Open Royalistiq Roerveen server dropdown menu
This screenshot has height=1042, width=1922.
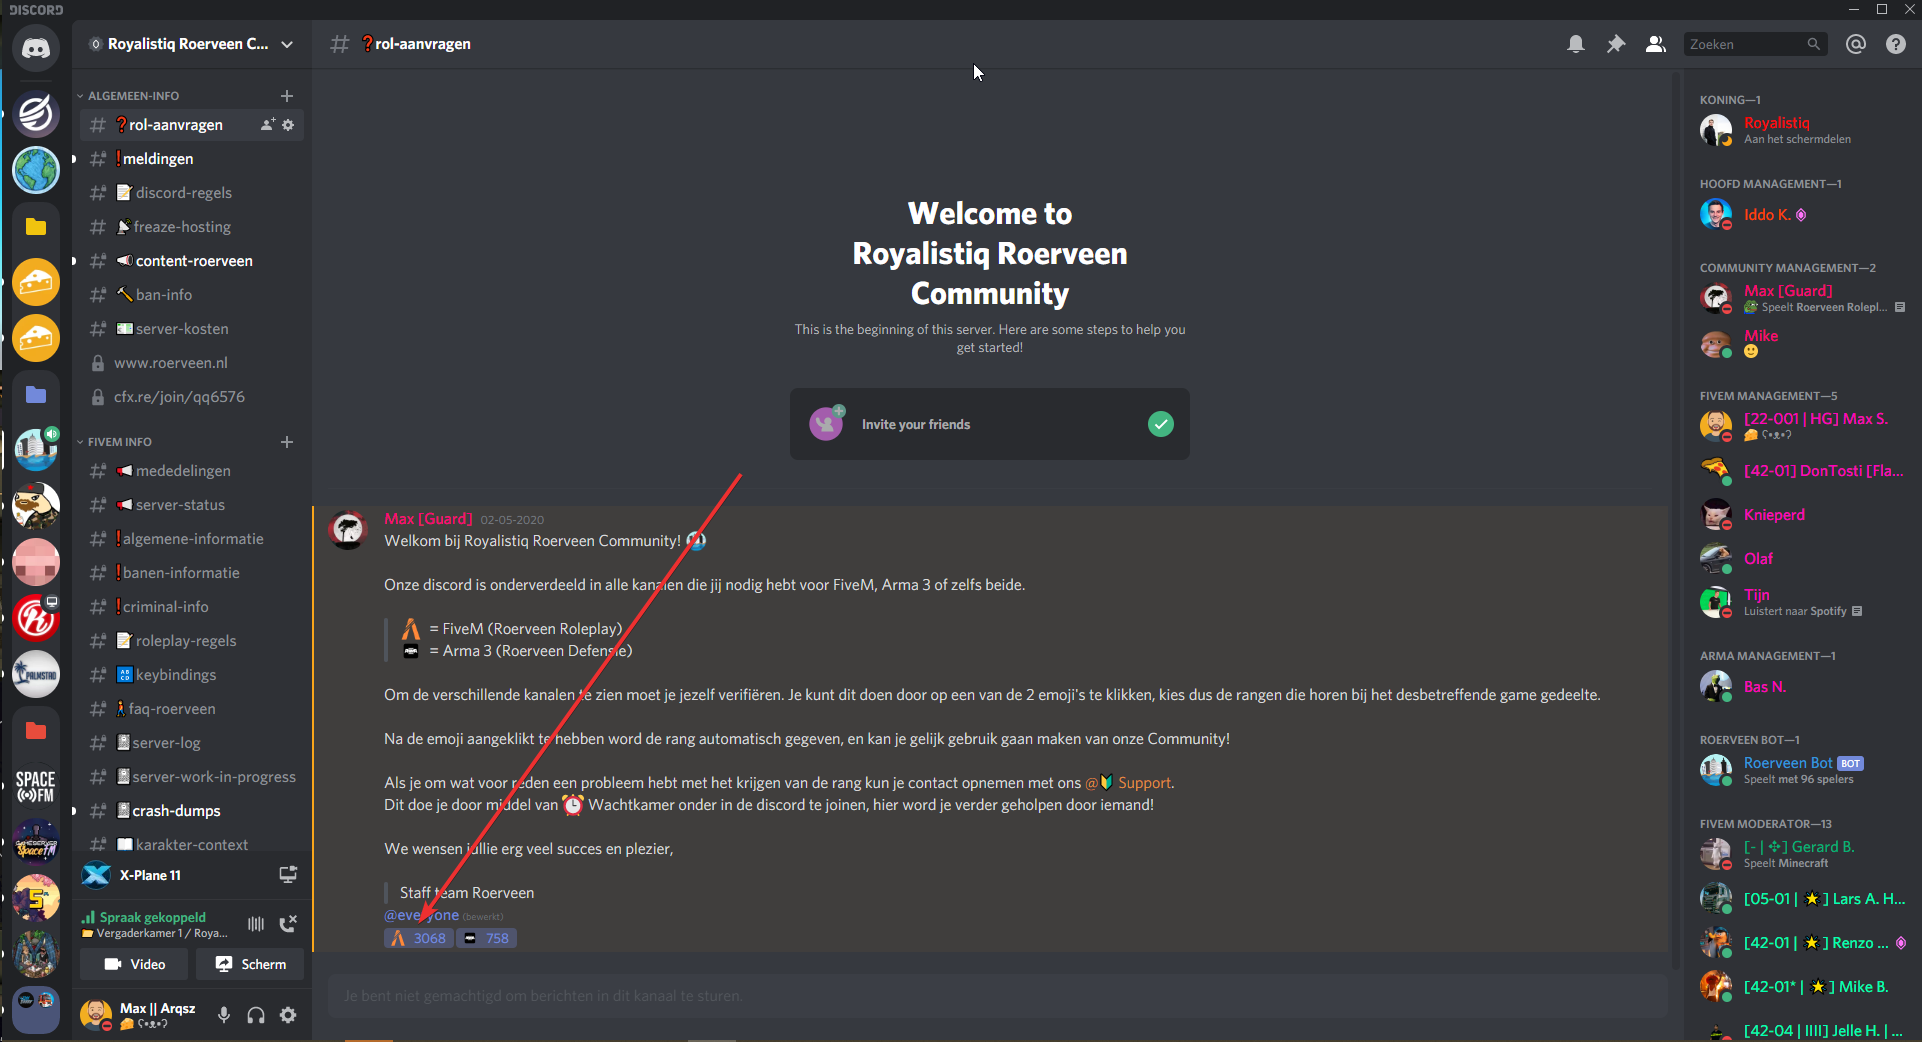[288, 44]
